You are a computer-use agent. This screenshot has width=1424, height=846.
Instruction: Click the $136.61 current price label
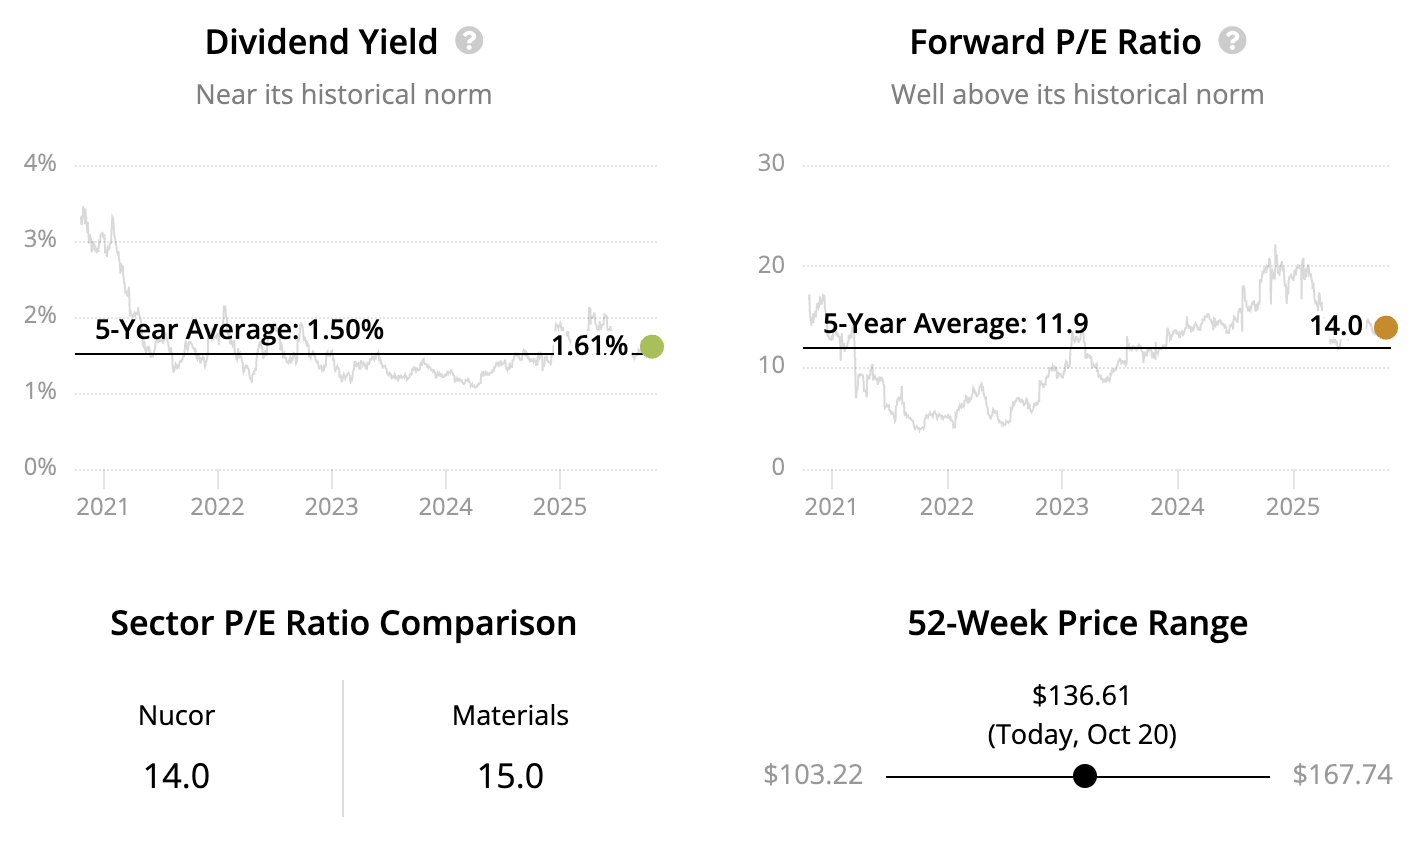pos(1081,695)
